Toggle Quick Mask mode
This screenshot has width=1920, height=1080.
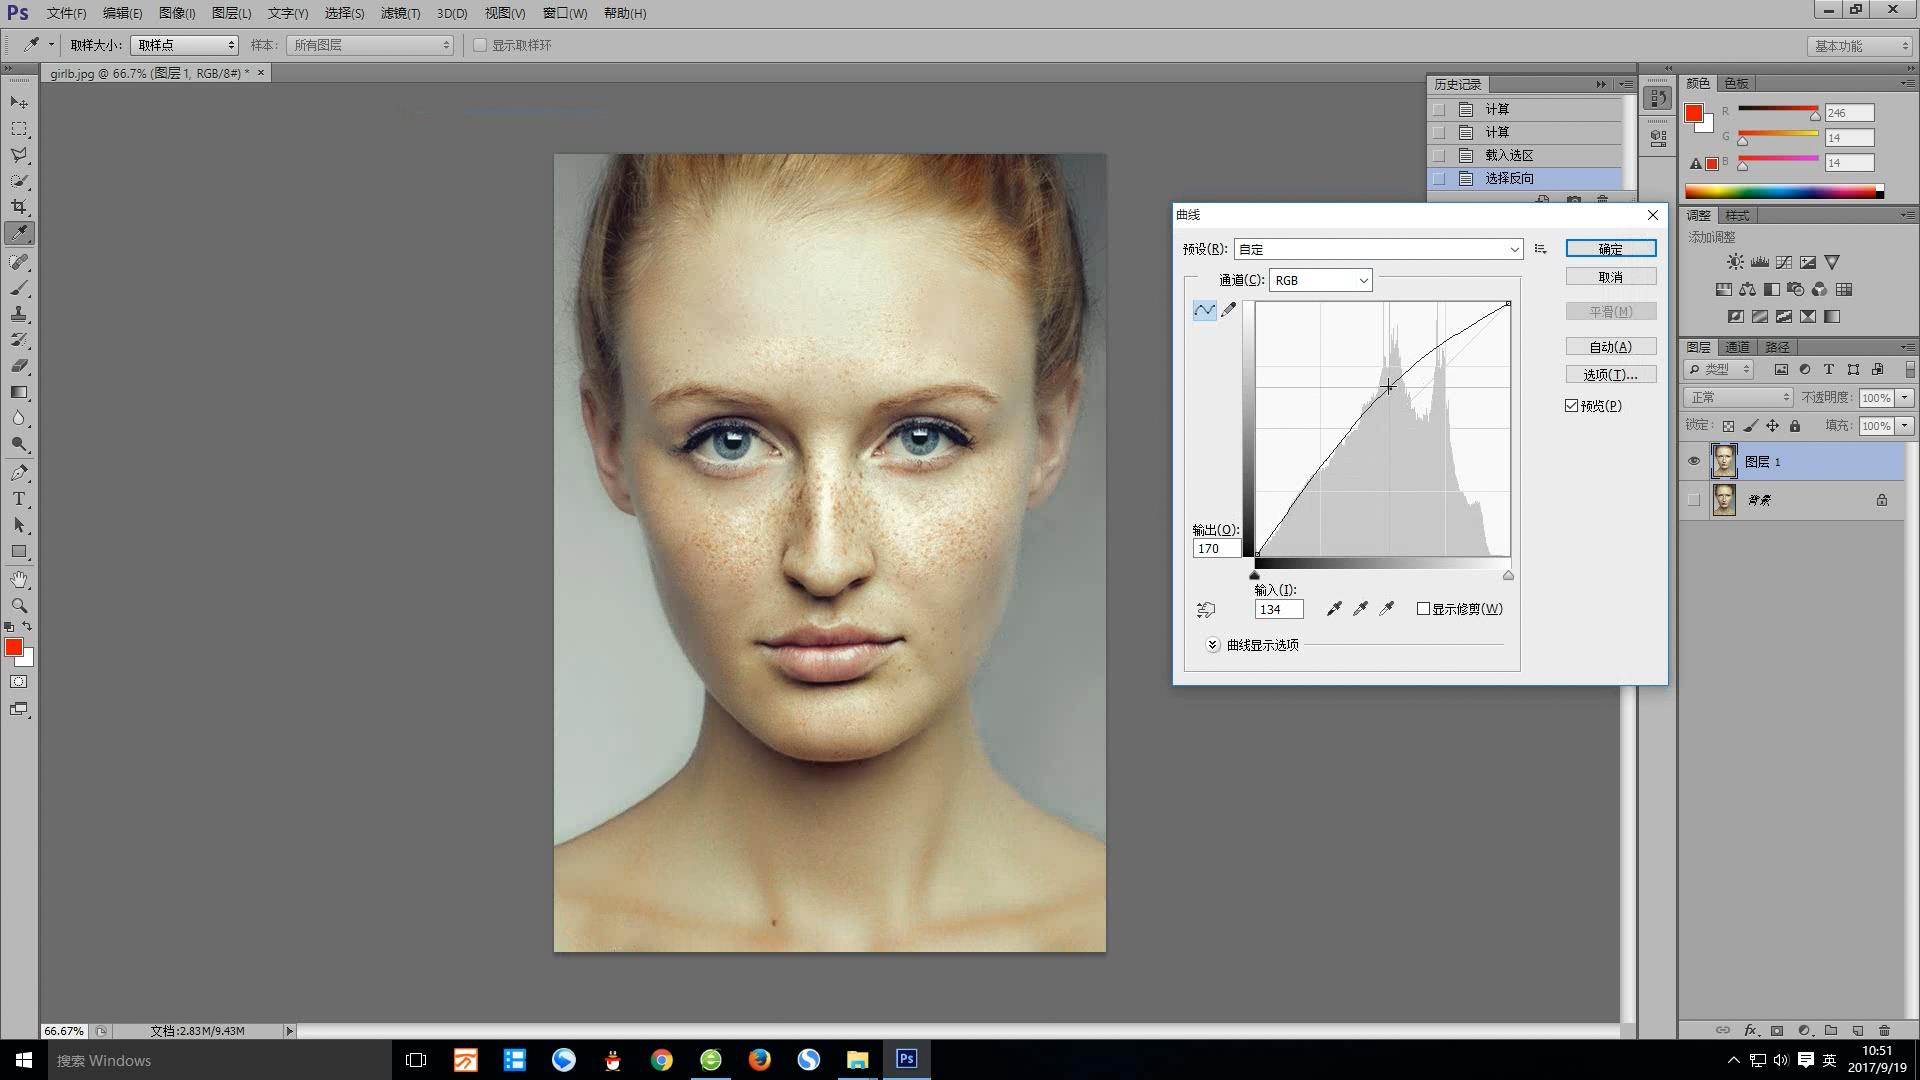(19, 682)
